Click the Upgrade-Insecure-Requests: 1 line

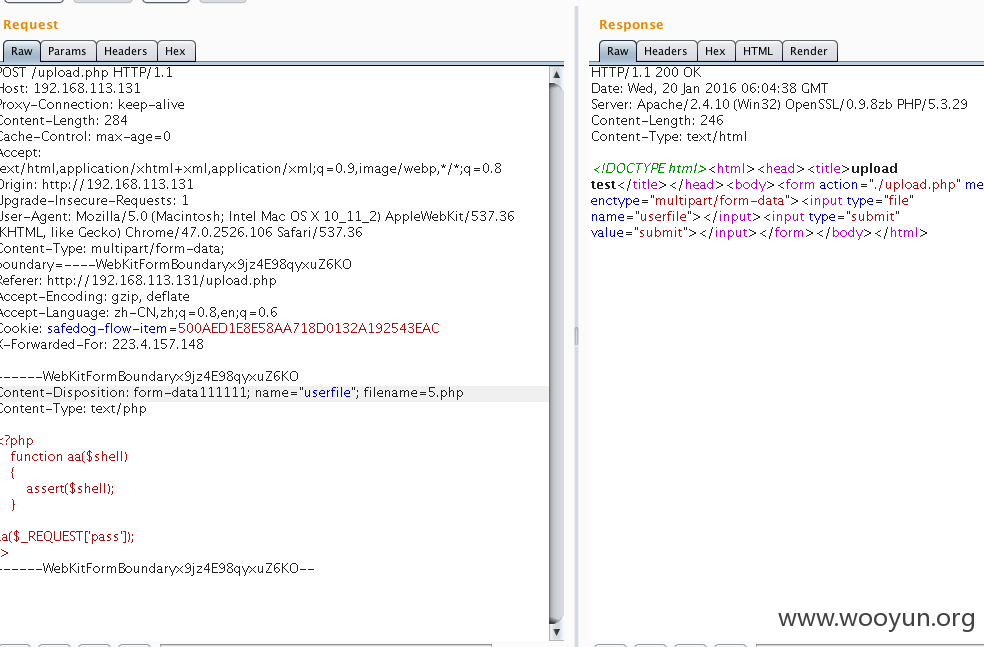[x=95, y=201]
